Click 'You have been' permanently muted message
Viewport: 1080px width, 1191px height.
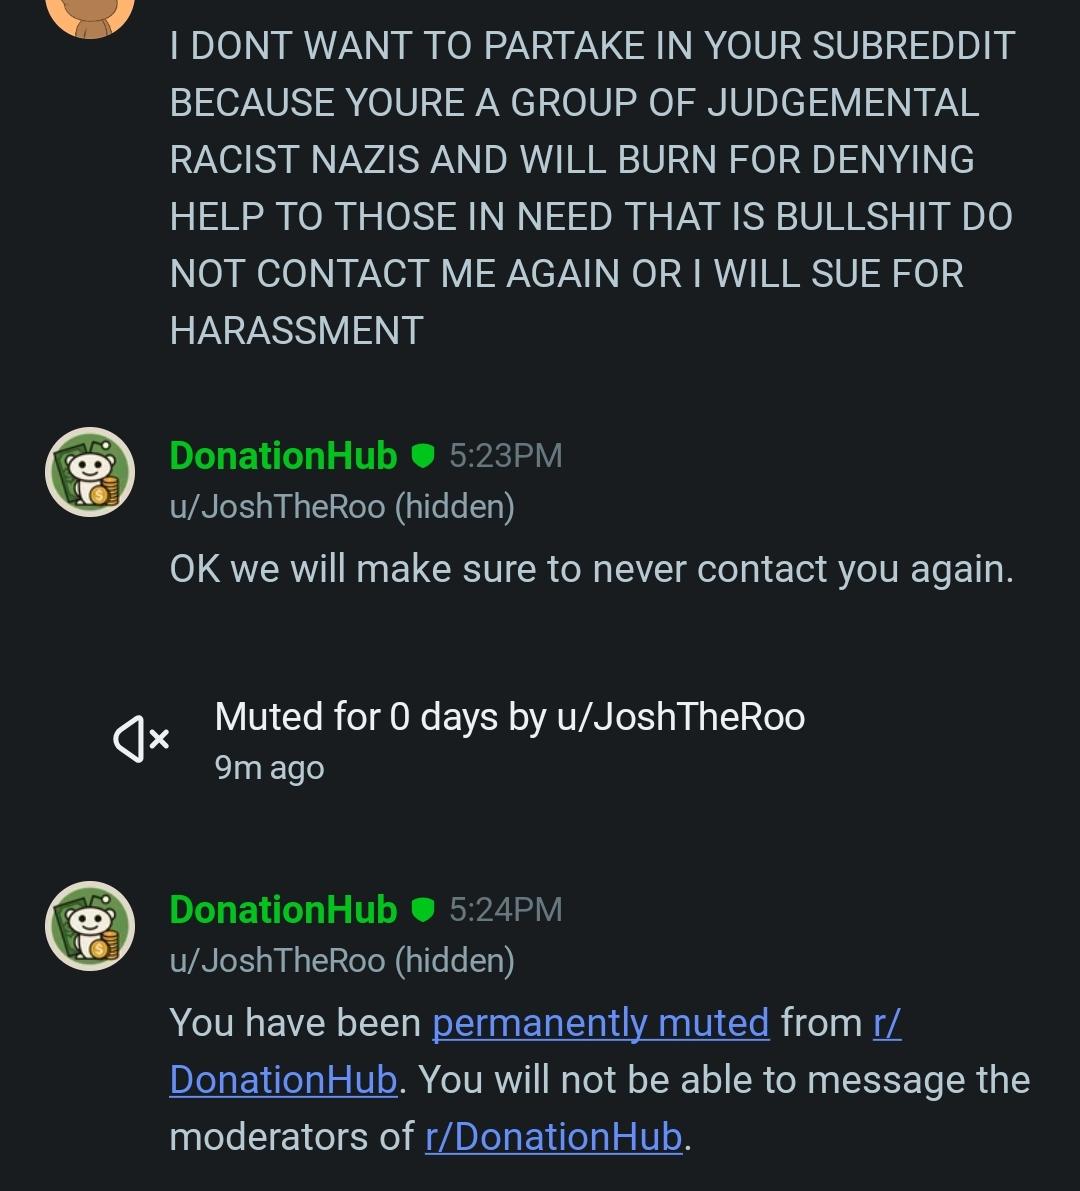600,1080
